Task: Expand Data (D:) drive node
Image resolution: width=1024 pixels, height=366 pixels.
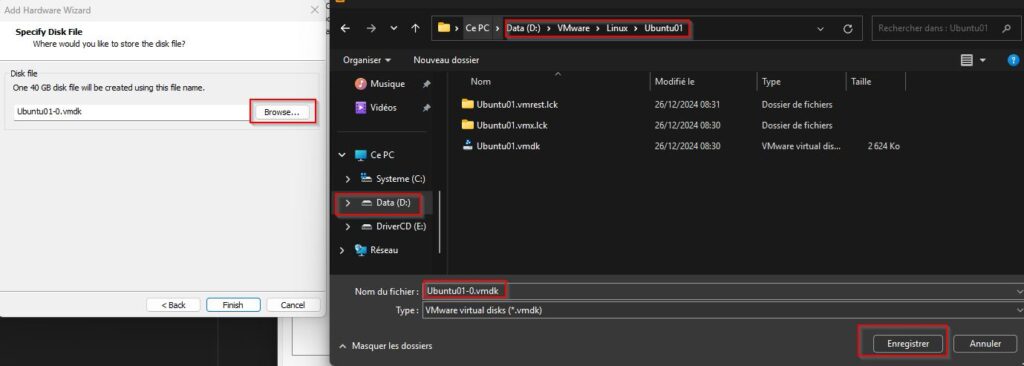Action: 347,203
